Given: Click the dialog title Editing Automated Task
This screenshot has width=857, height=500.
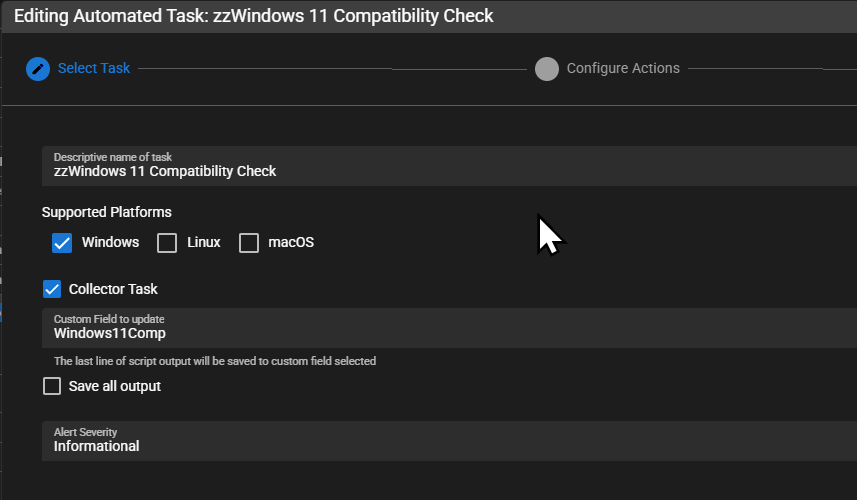Looking at the screenshot, I should click(254, 16).
